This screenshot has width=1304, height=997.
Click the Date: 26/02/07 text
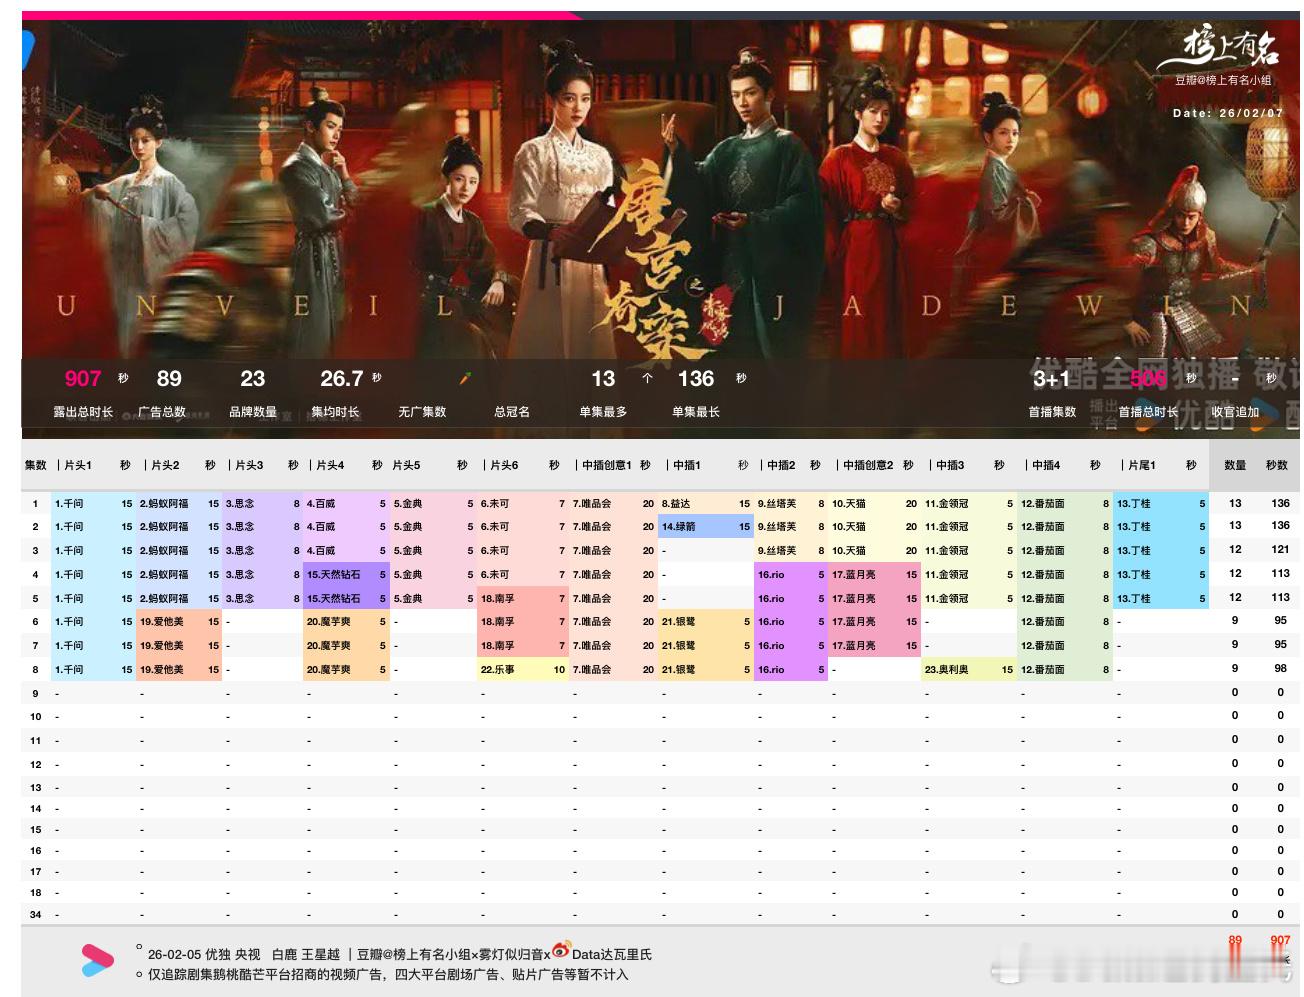click(x=1228, y=113)
